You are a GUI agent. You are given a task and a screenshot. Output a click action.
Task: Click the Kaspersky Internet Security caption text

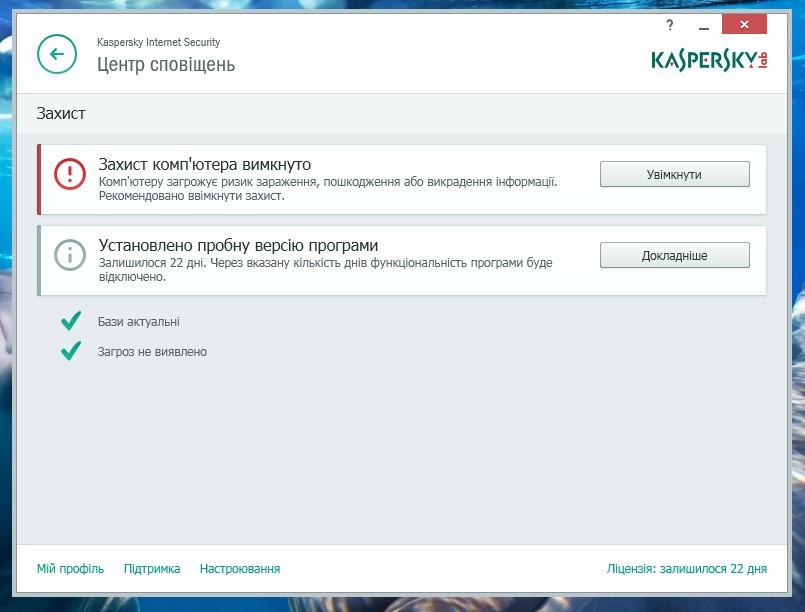point(159,42)
